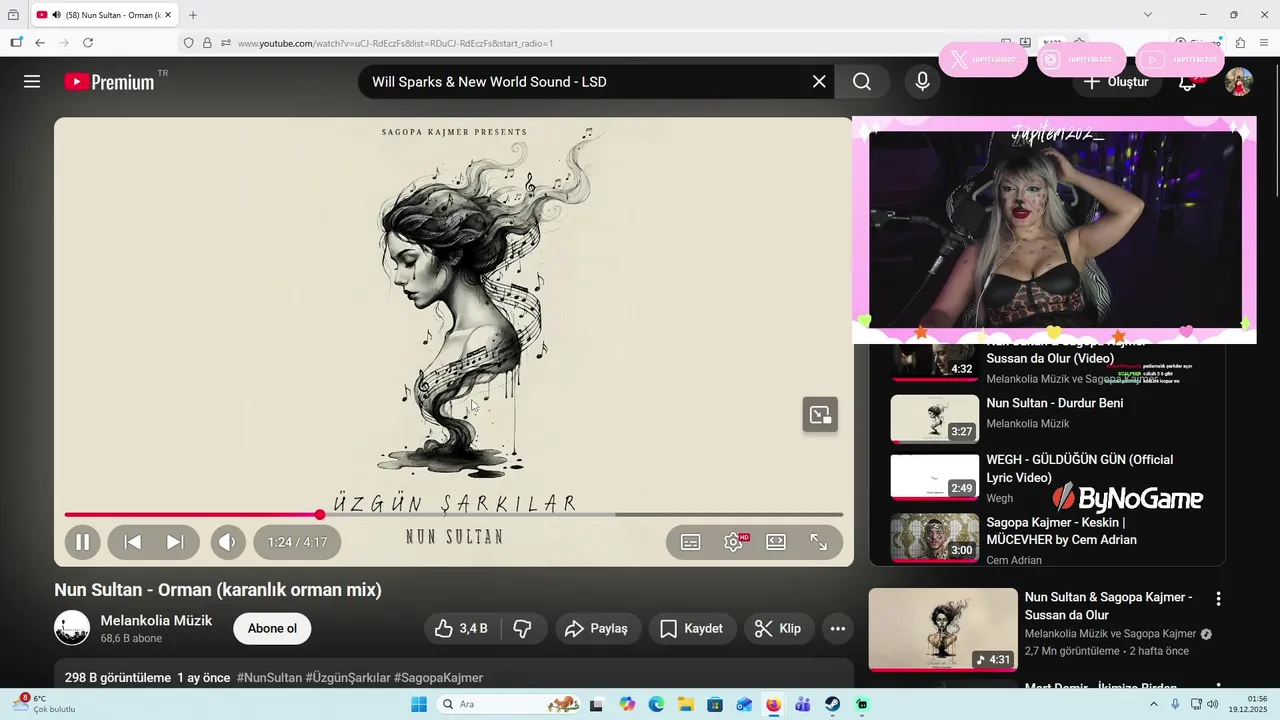This screenshot has width=1280, height=720.
Task: Skip to the previous track
Action: pyautogui.click(x=132, y=542)
